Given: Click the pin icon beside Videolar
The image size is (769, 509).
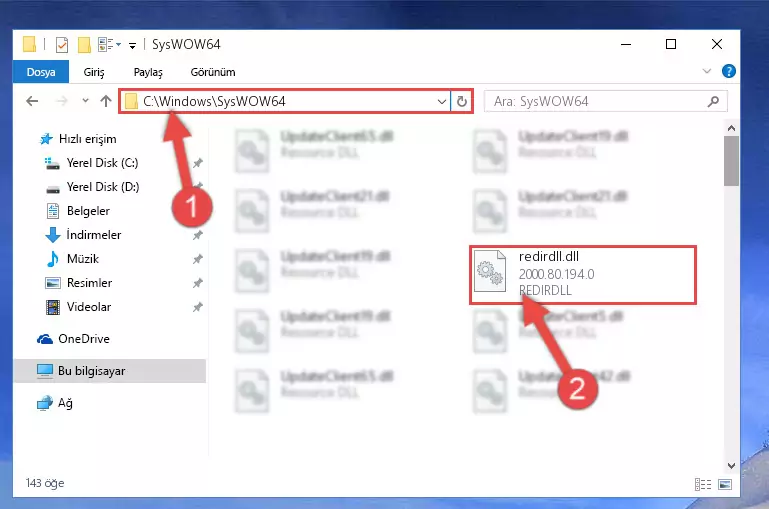Looking at the screenshot, I should tap(198, 307).
